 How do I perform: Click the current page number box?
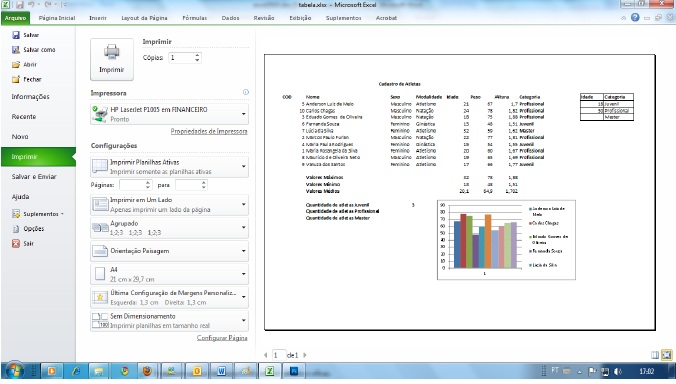click(279, 355)
